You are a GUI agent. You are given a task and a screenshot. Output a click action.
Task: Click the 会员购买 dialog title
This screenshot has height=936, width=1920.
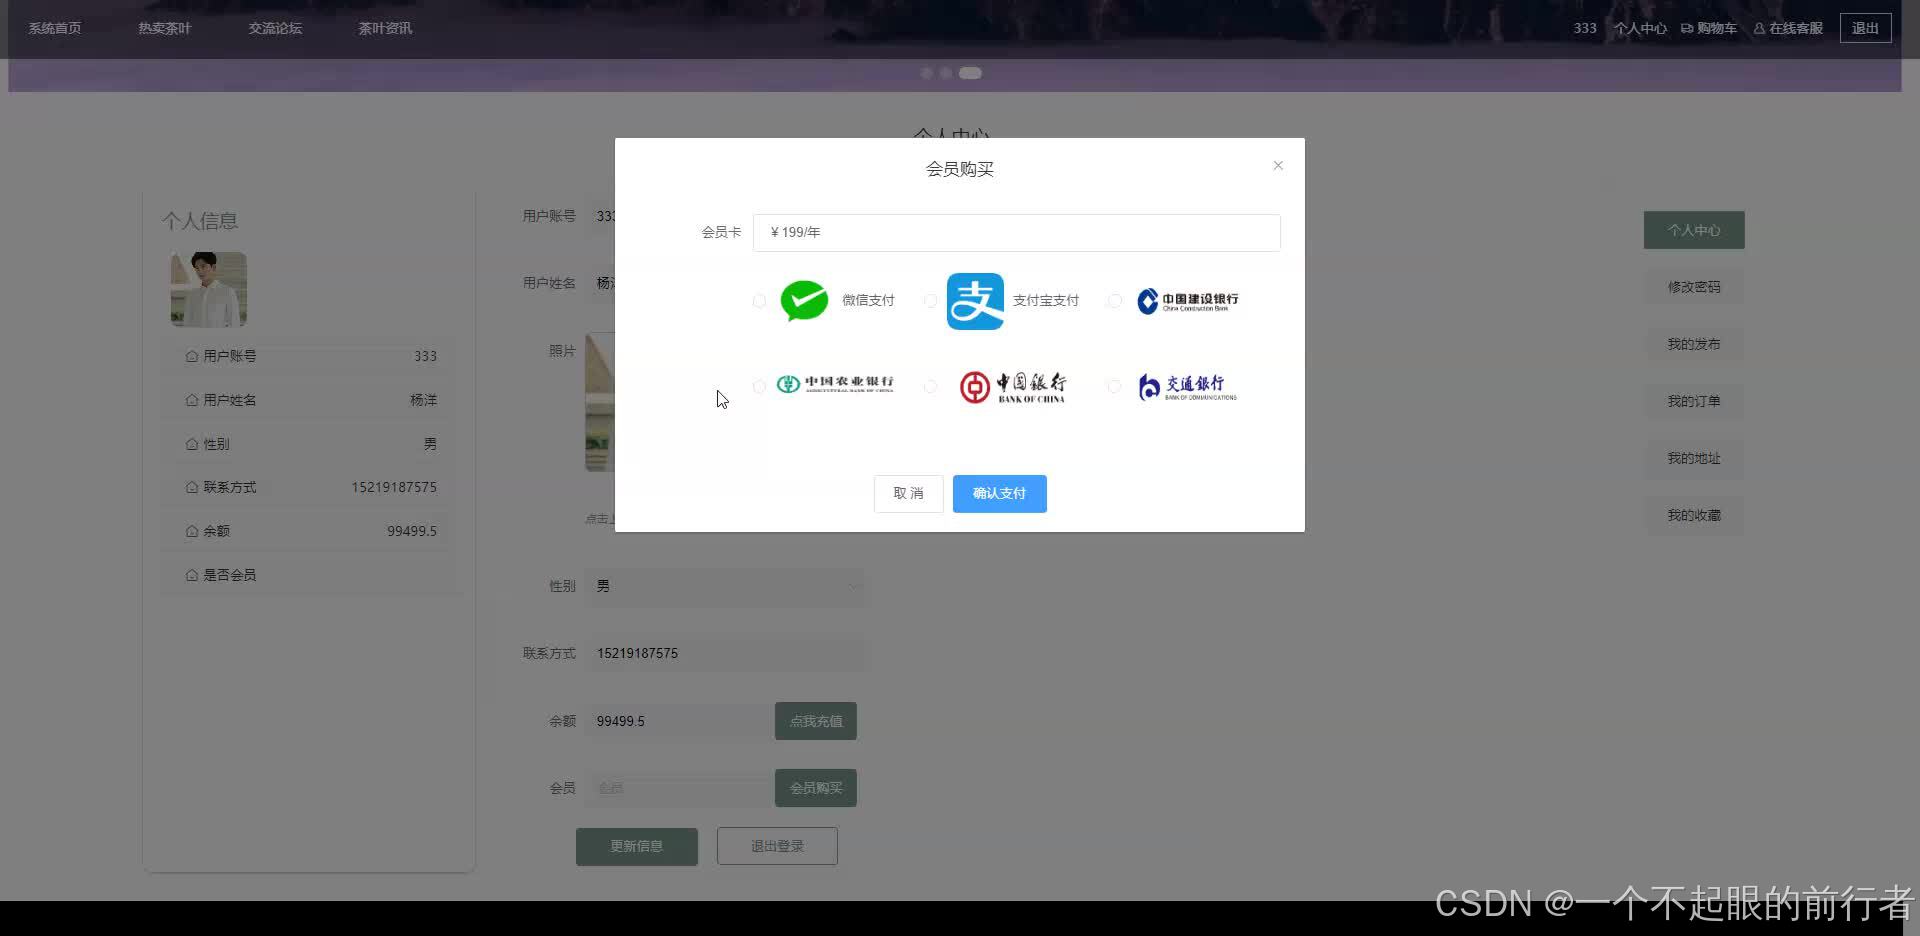click(960, 169)
